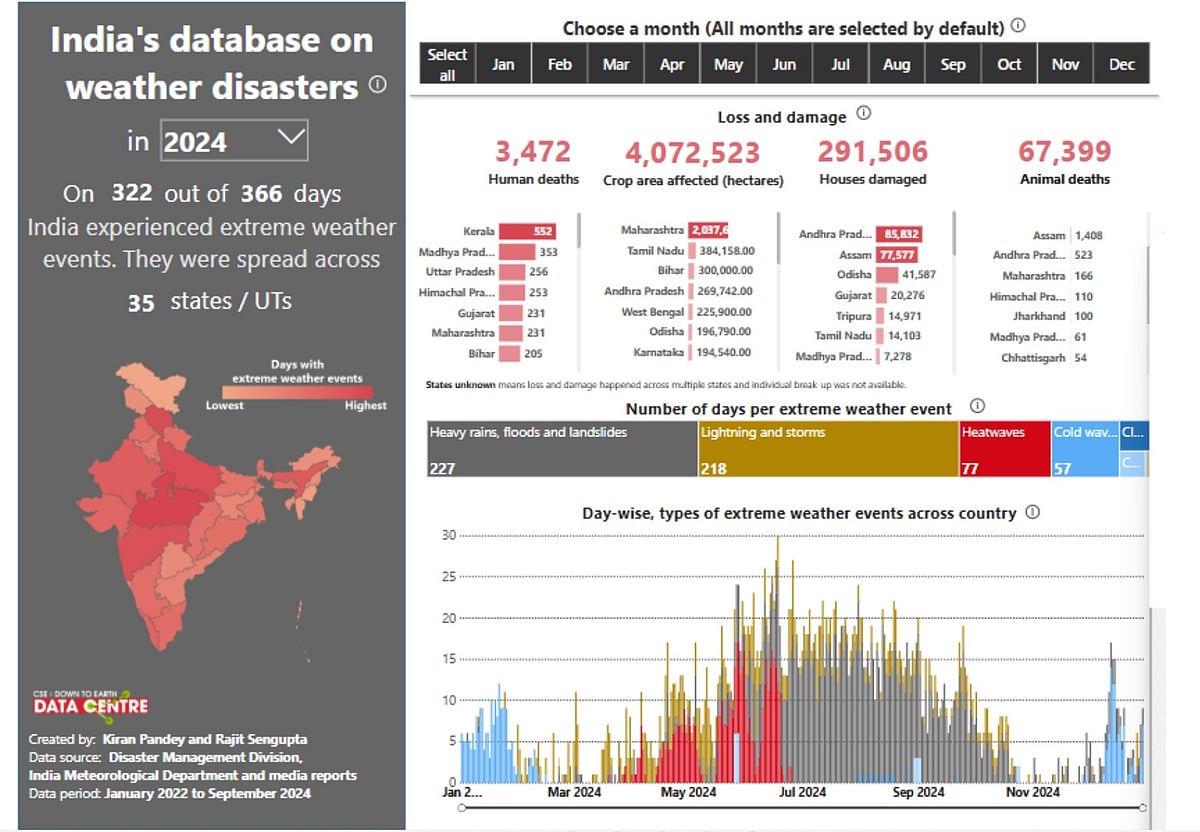This screenshot has height=832, width=1200.
Task: Open the year 2024 dropdown
Action: 233,141
